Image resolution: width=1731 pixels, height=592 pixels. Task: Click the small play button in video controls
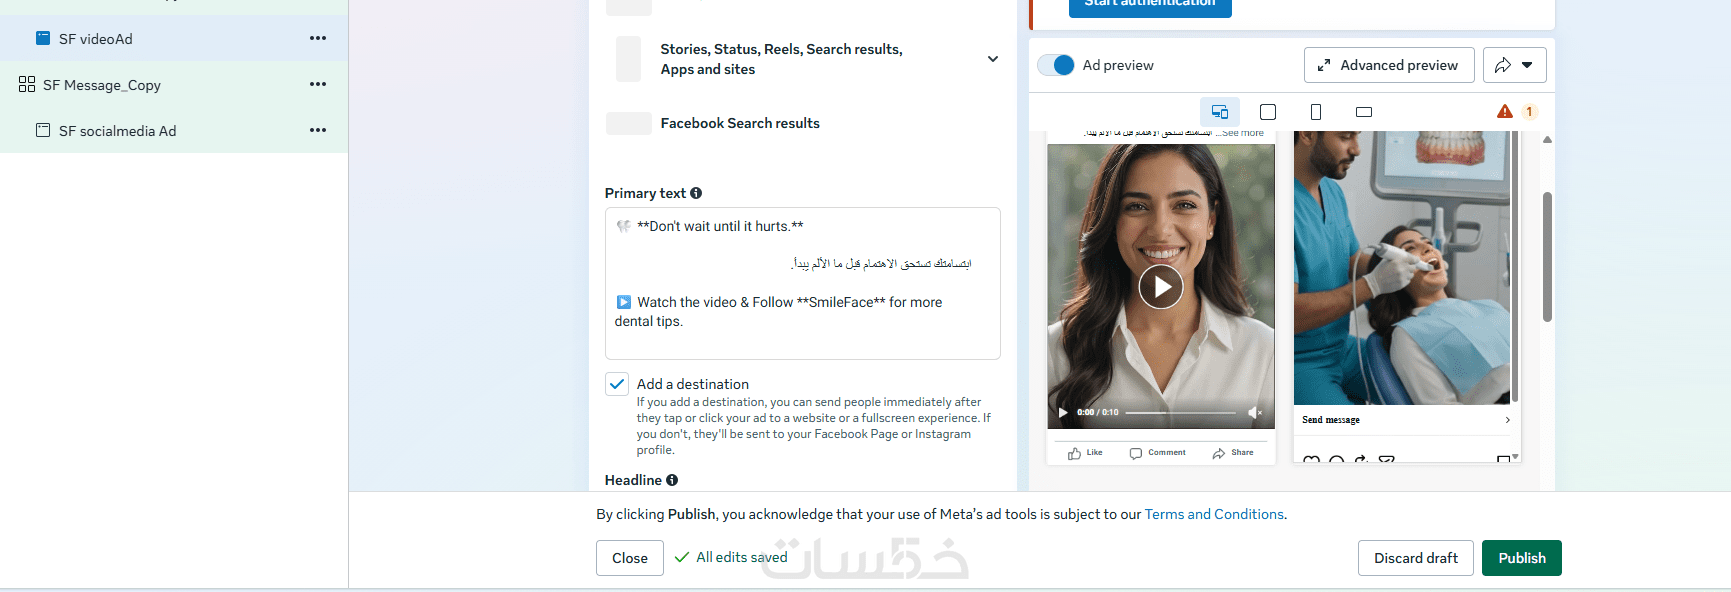pyautogui.click(x=1063, y=412)
